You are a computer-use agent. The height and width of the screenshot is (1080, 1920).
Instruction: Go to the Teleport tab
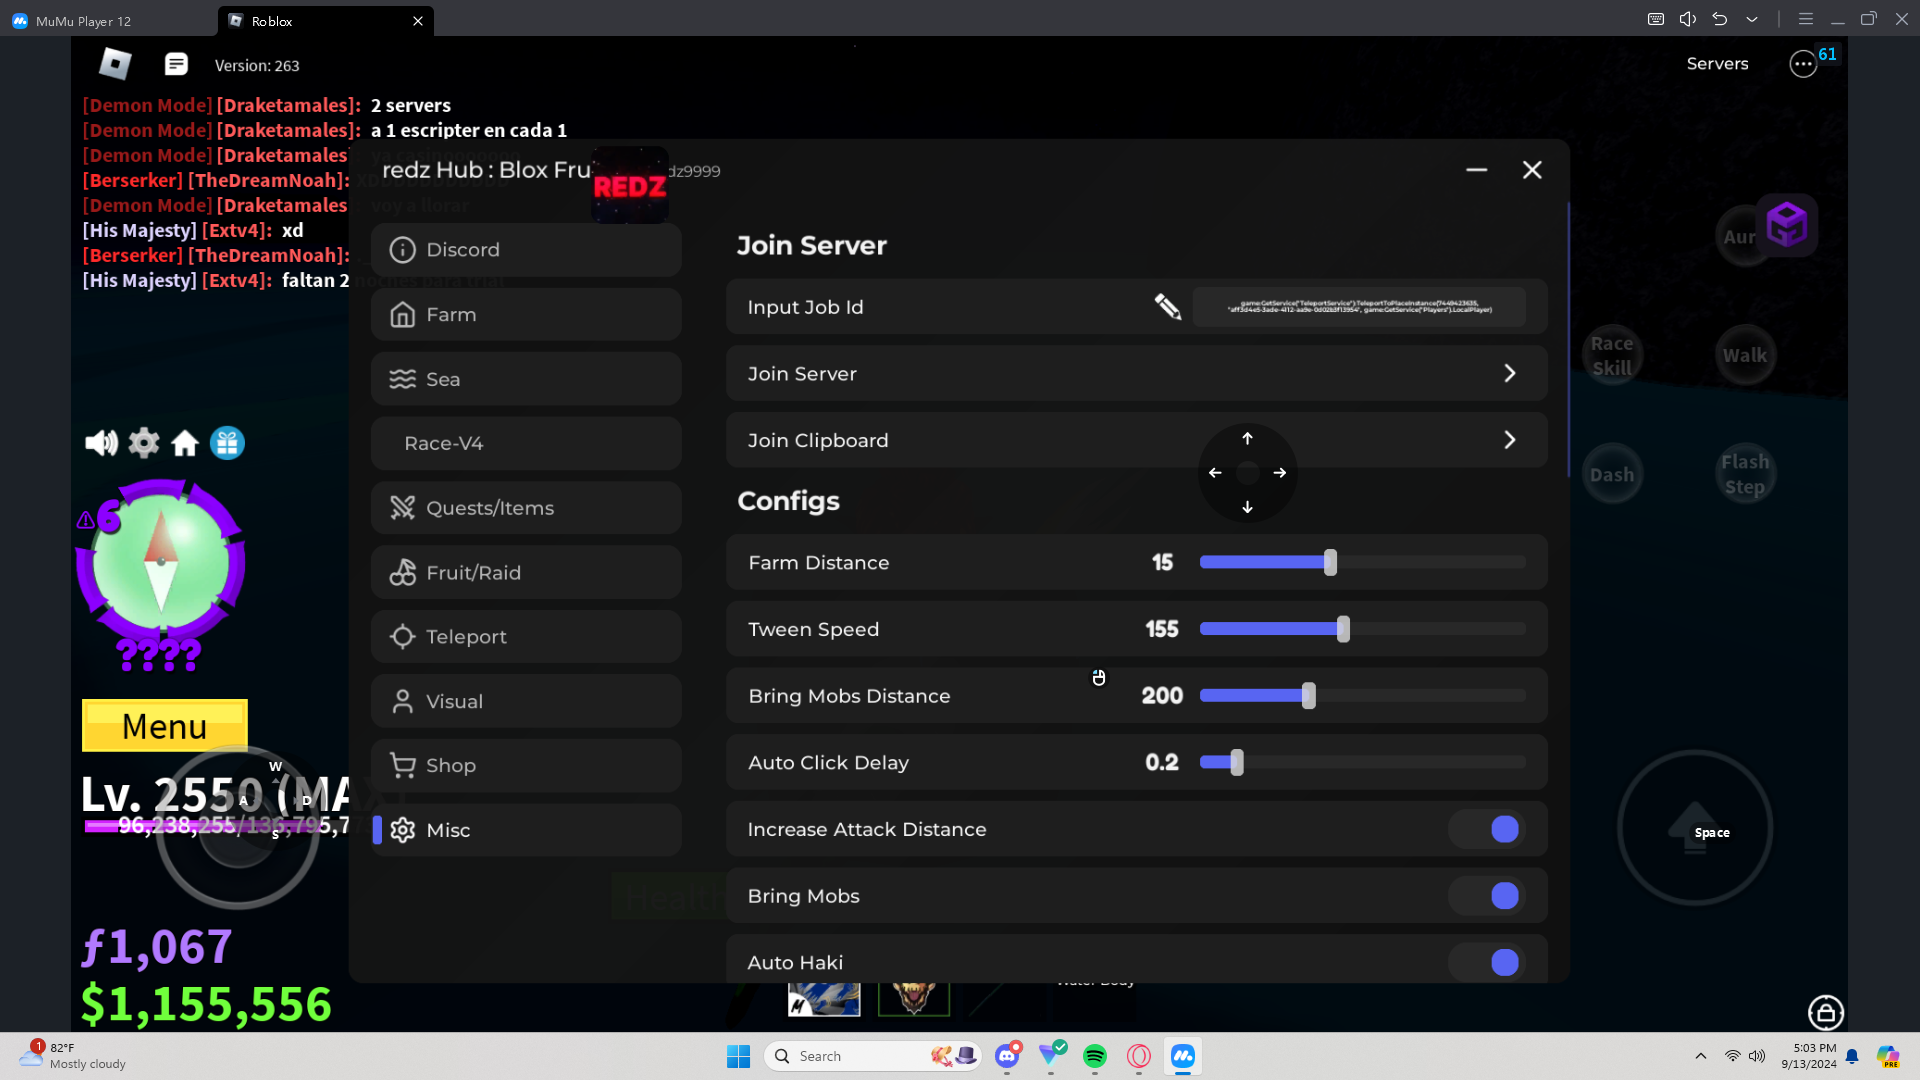[526, 637]
